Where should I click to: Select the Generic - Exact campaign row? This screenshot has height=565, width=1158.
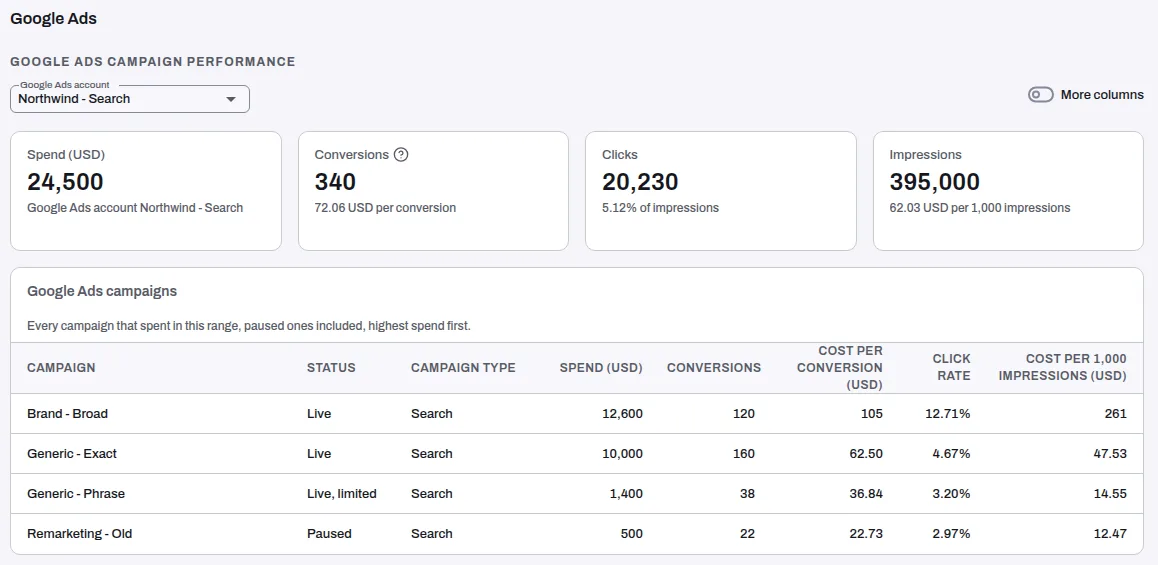[x=578, y=453]
